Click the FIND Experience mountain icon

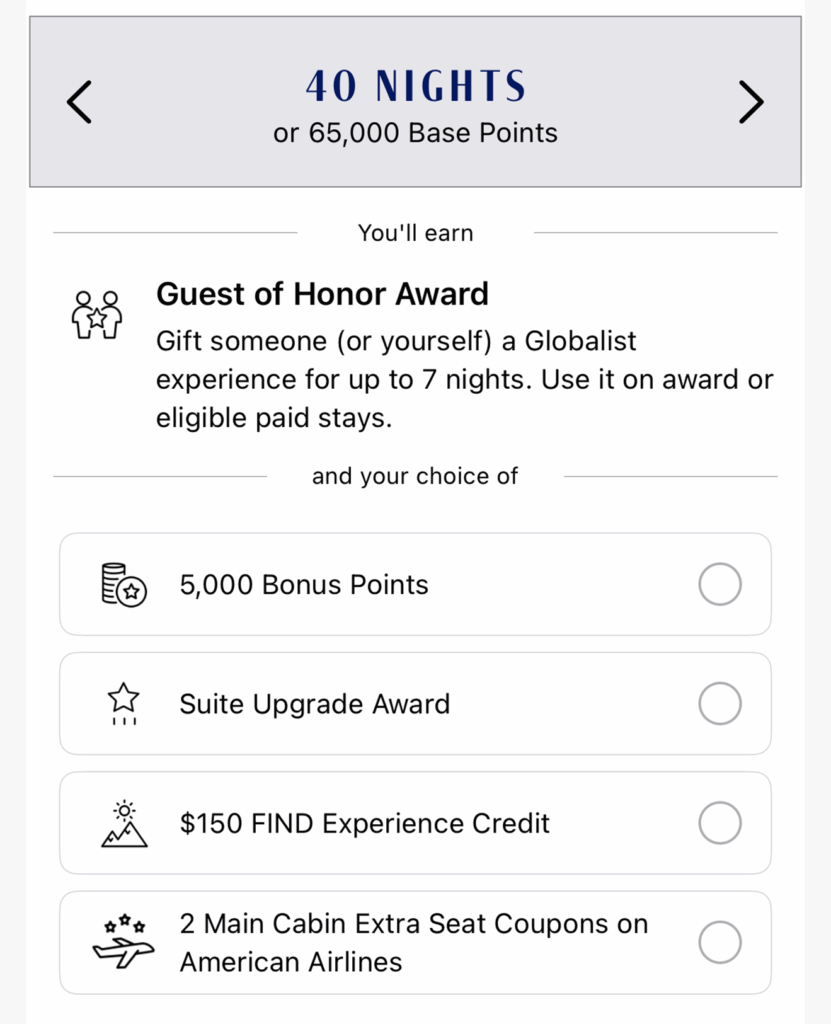pyautogui.click(x=124, y=823)
